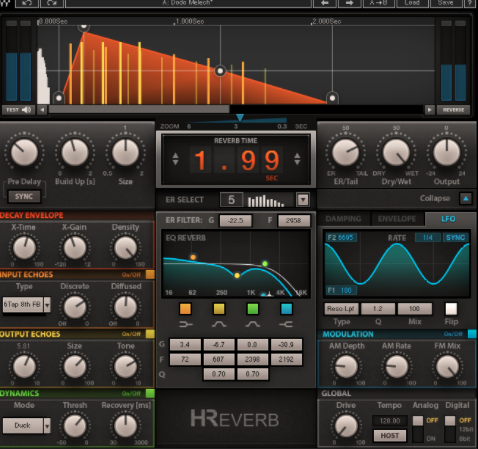Collapse the panel with blue triangle button
Screen dimensions: 478x449
coord(466,198)
